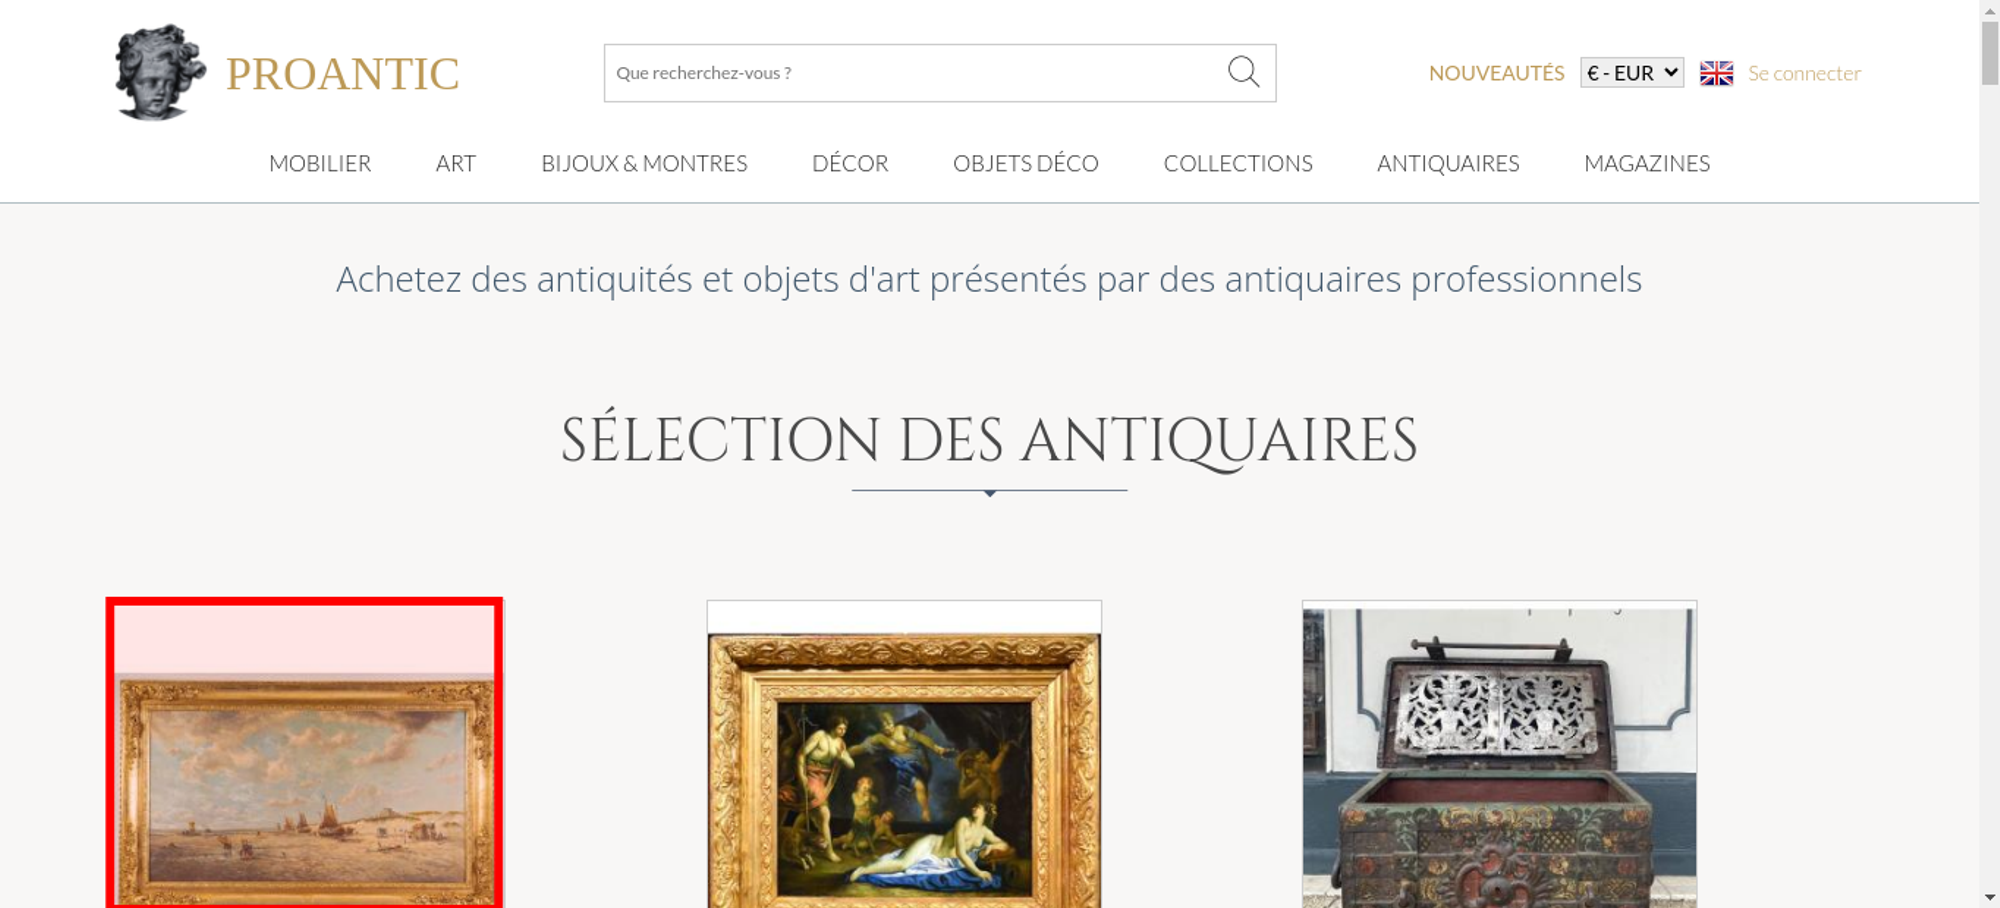Open the BIJOUX & MONTRES menu

tap(644, 163)
